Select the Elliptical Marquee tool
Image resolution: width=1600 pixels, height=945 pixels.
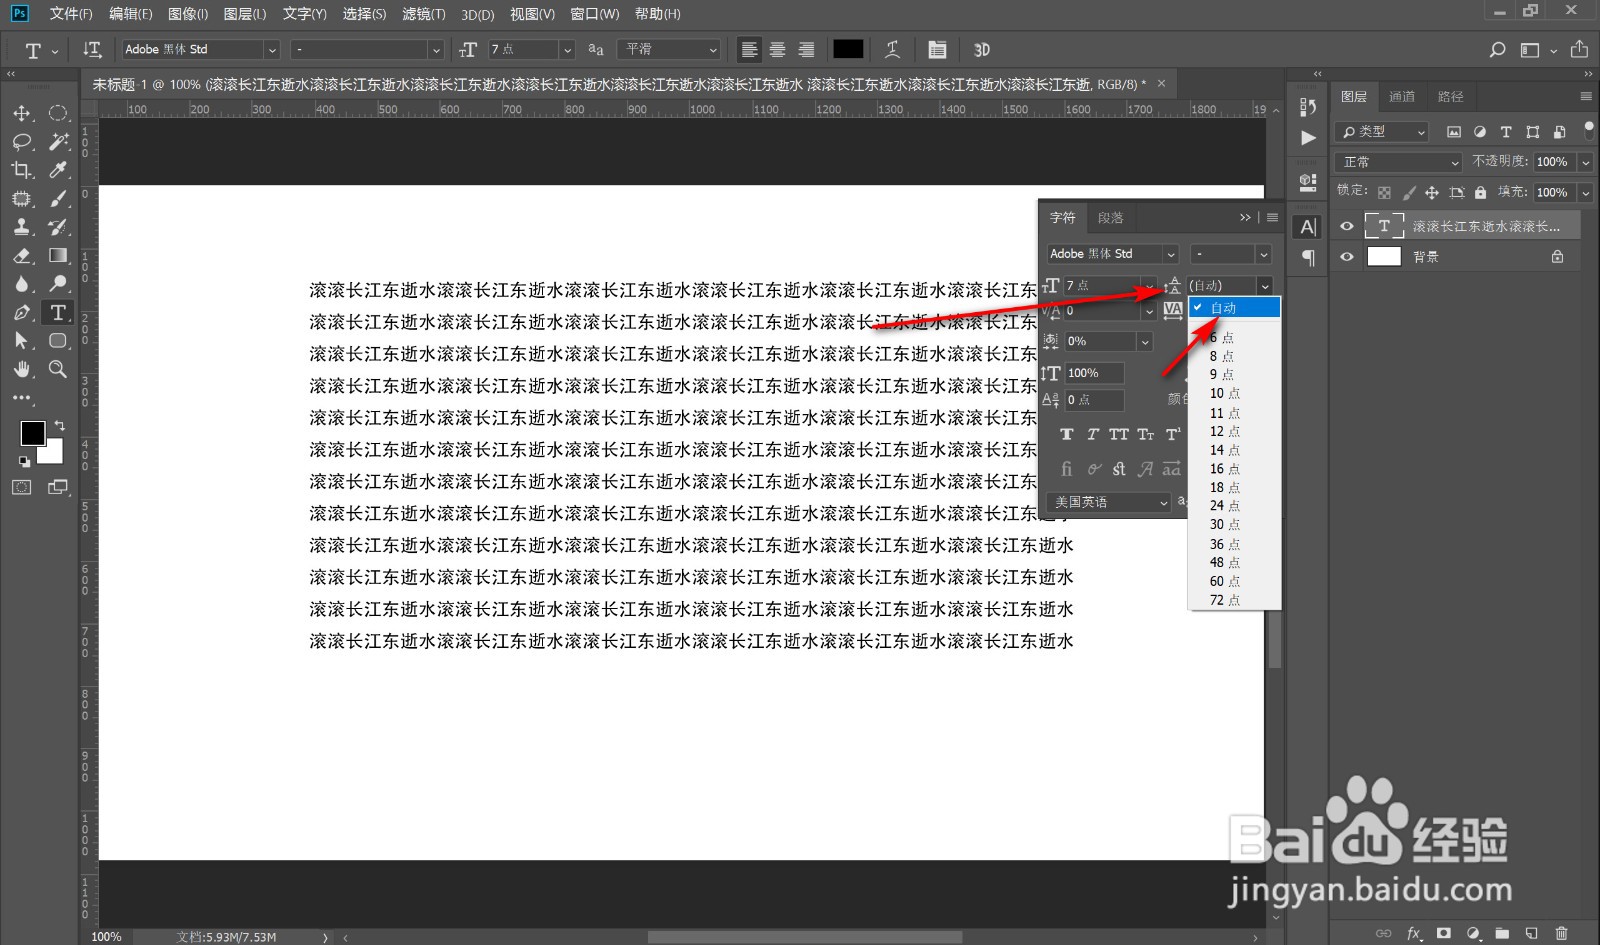[x=58, y=113]
